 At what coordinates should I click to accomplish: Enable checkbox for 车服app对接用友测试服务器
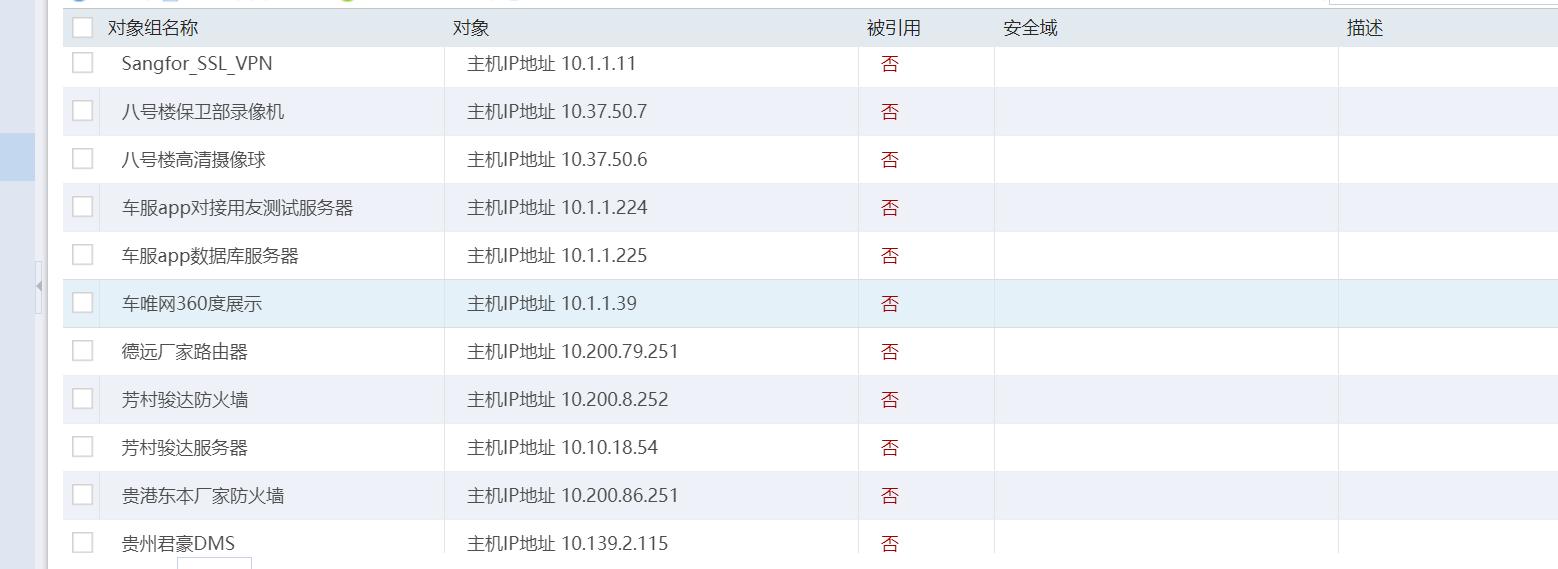82,207
